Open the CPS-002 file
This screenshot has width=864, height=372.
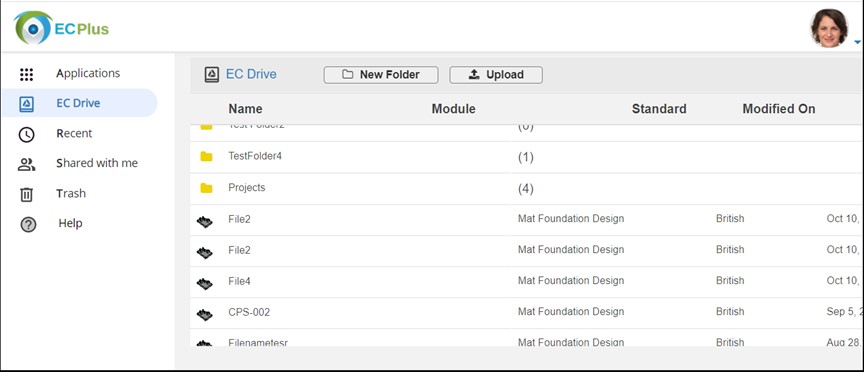click(249, 312)
